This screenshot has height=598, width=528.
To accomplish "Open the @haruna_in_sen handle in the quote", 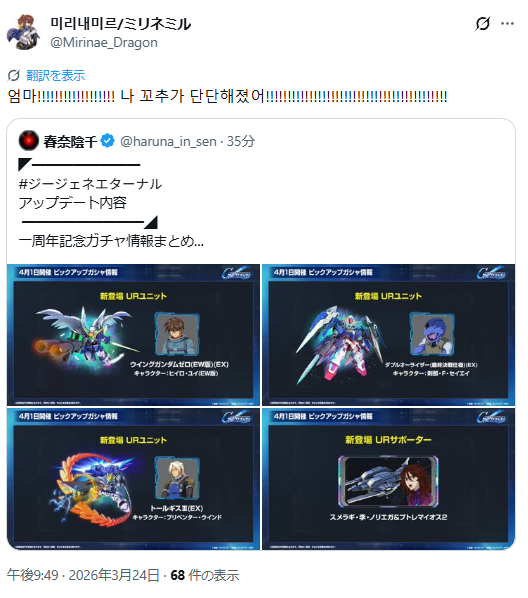I will click(168, 141).
